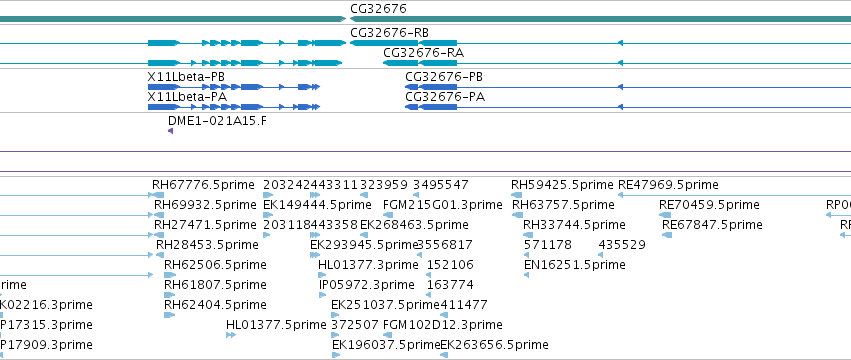
Task: Select the HL01377.3prime label
Action: click(369, 265)
